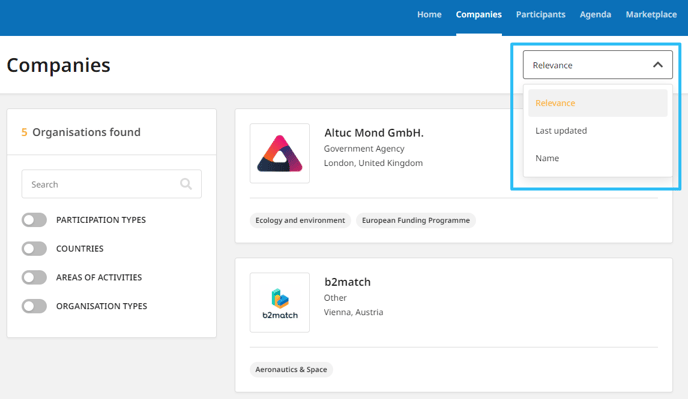The height and width of the screenshot is (399, 688).
Task: Click the European Funding Programme tag
Action: coord(416,220)
